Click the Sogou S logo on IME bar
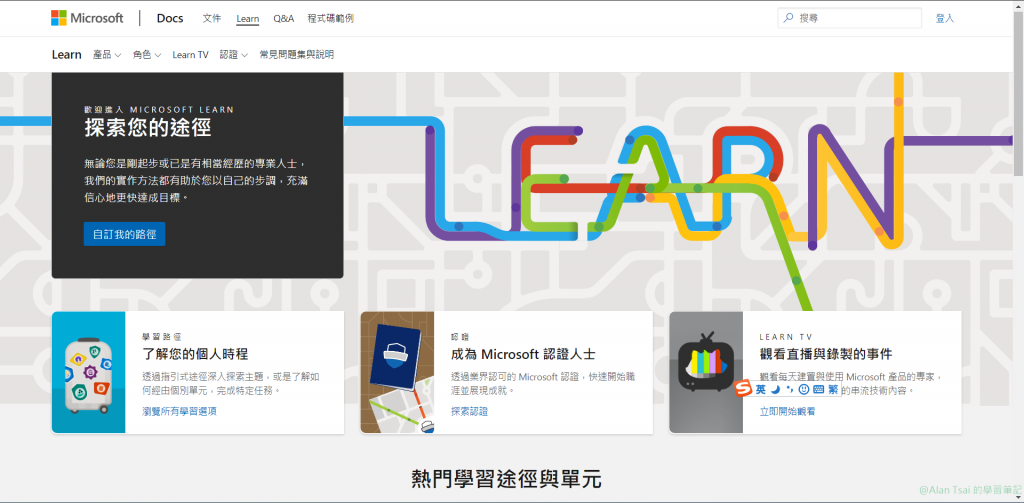 pos(743,389)
